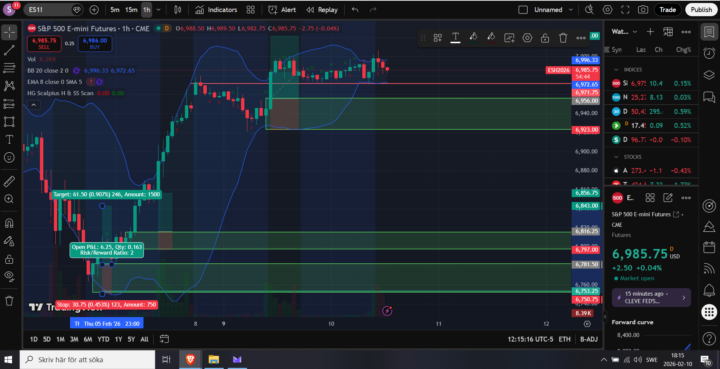Open drawing settings hexagon in floating toolbar

(527, 38)
